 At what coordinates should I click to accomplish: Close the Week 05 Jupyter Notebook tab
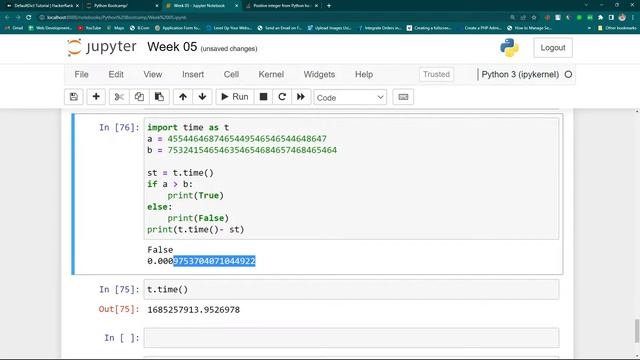(237, 6)
